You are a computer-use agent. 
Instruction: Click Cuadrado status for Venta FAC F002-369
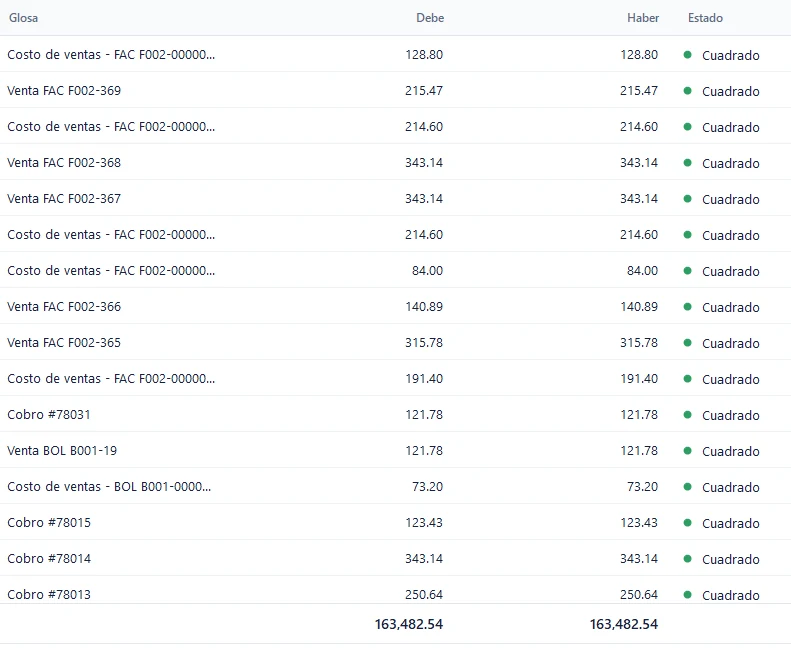[730, 91]
